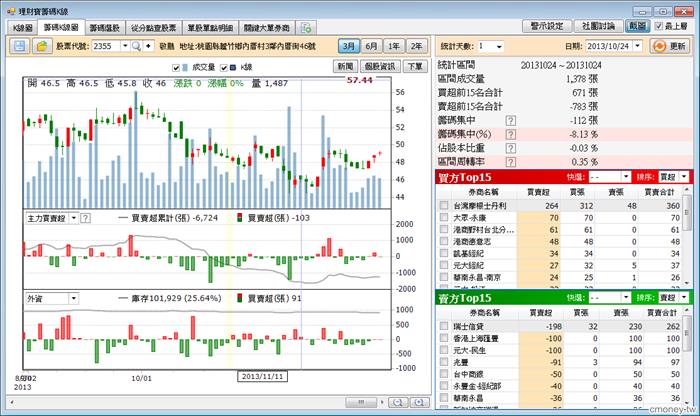Check the box for 瑞士信貸

coord(444,326)
